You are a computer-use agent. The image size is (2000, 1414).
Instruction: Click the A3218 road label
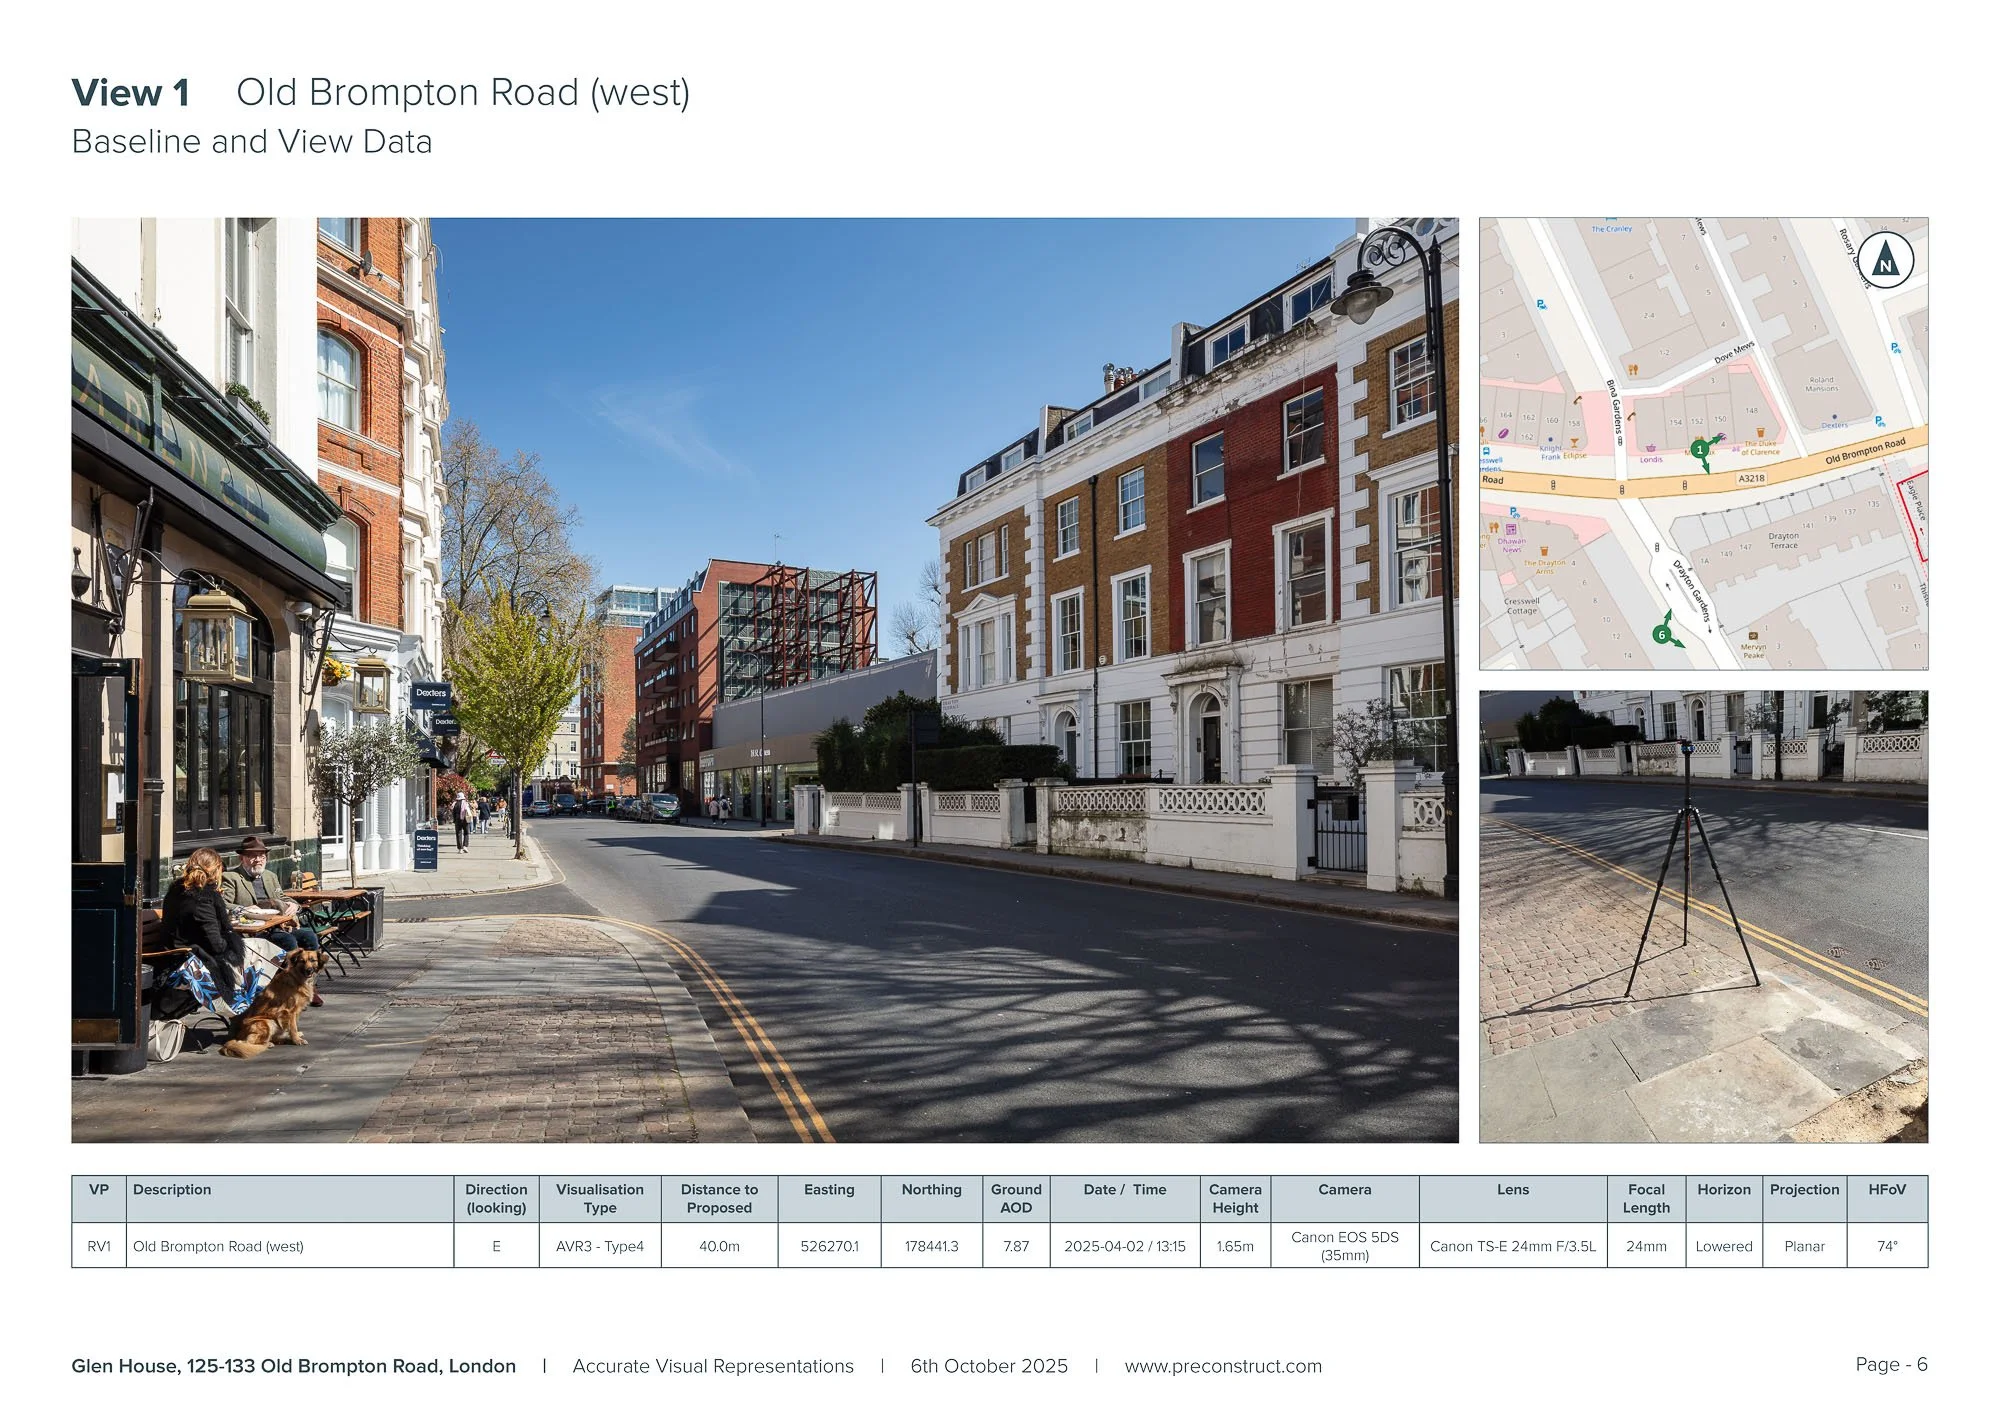point(1752,478)
